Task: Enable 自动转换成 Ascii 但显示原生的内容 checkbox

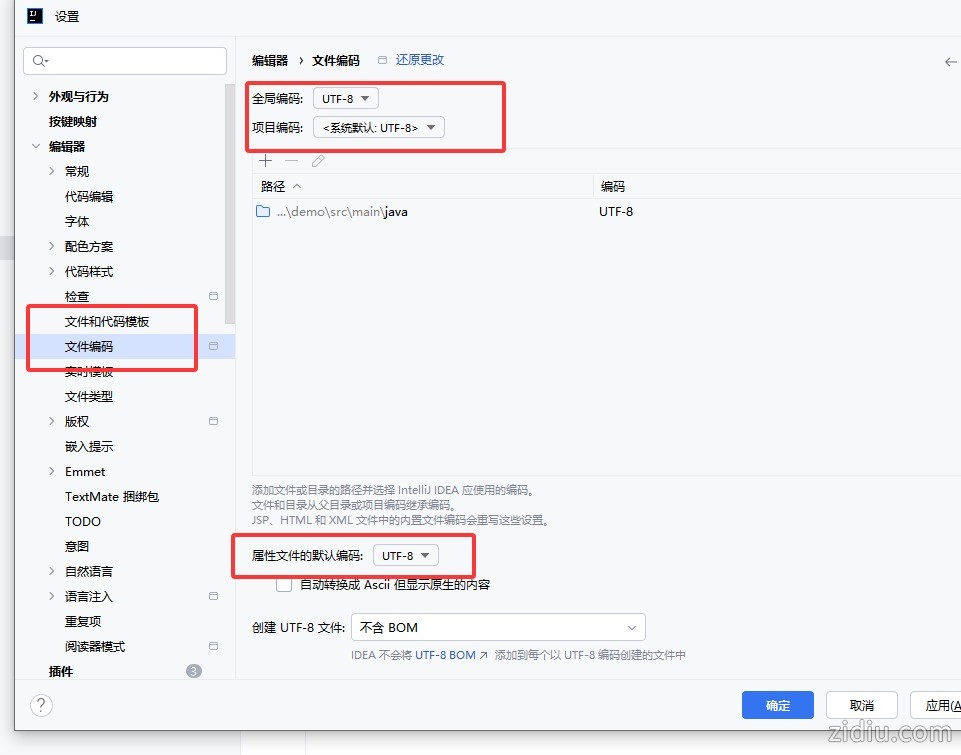Action: pyautogui.click(x=284, y=584)
